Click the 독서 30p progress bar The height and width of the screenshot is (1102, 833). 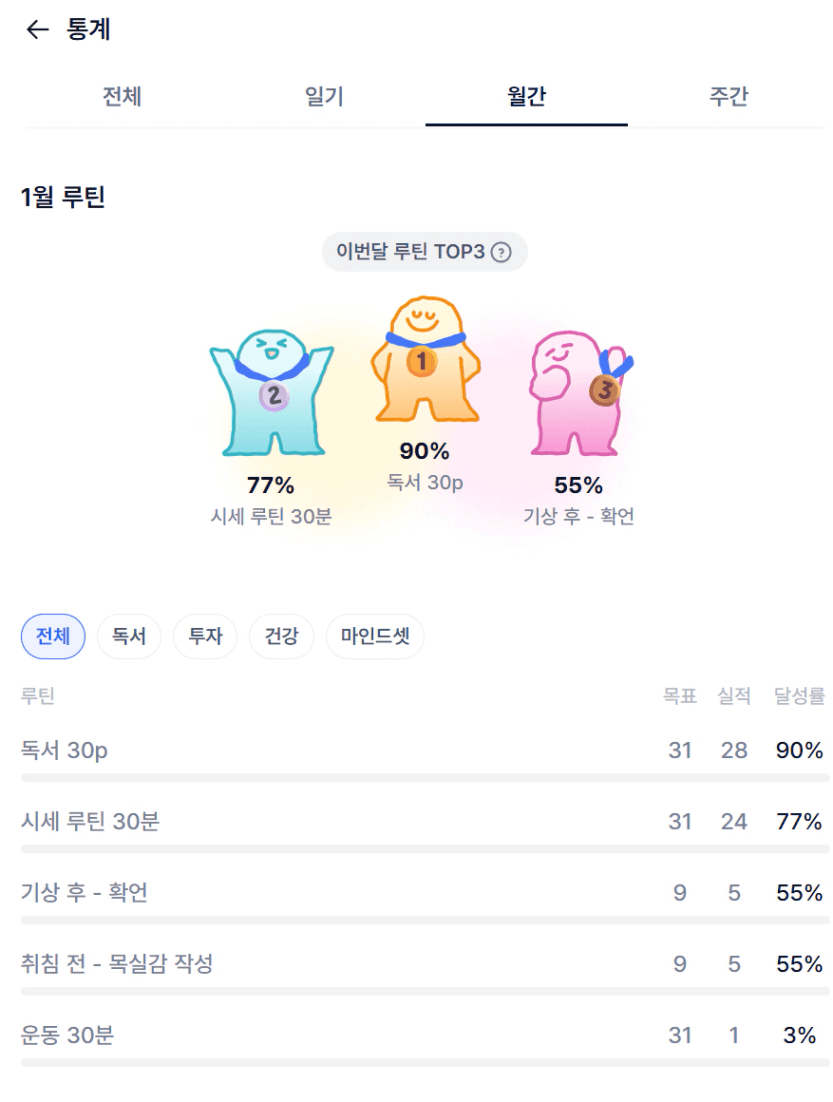[x=424, y=777]
